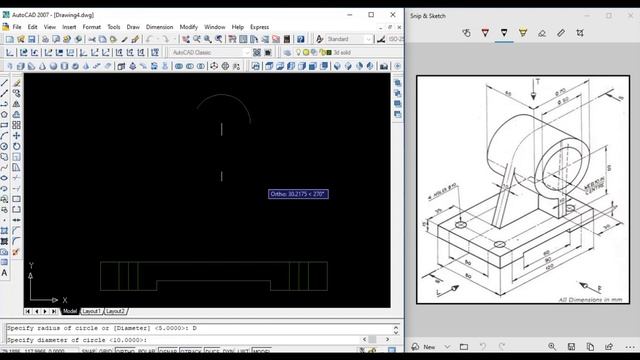This screenshot has width=640, height=360.
Task: Select the Polygon draw tool
Action: (4, 115)
